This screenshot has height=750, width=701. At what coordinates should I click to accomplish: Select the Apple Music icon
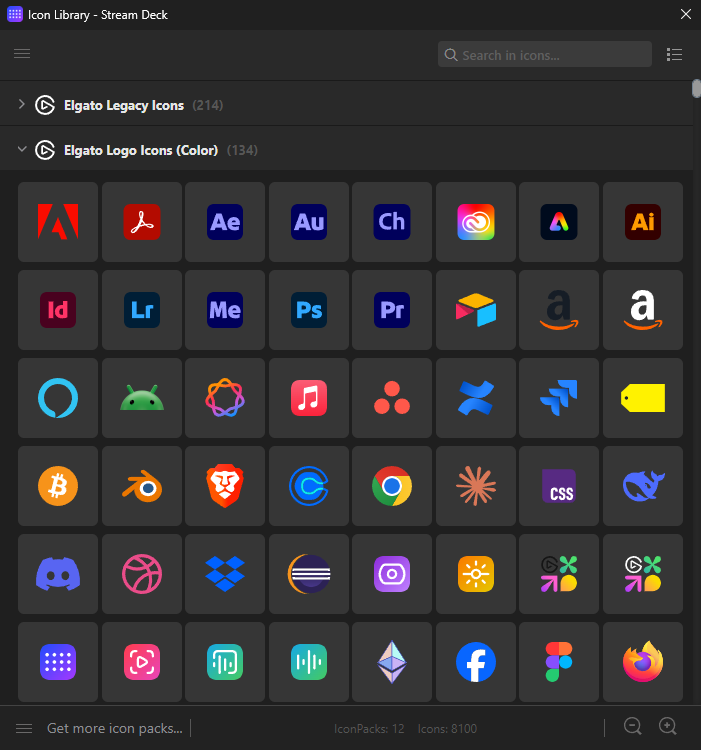tap(308, 398)
